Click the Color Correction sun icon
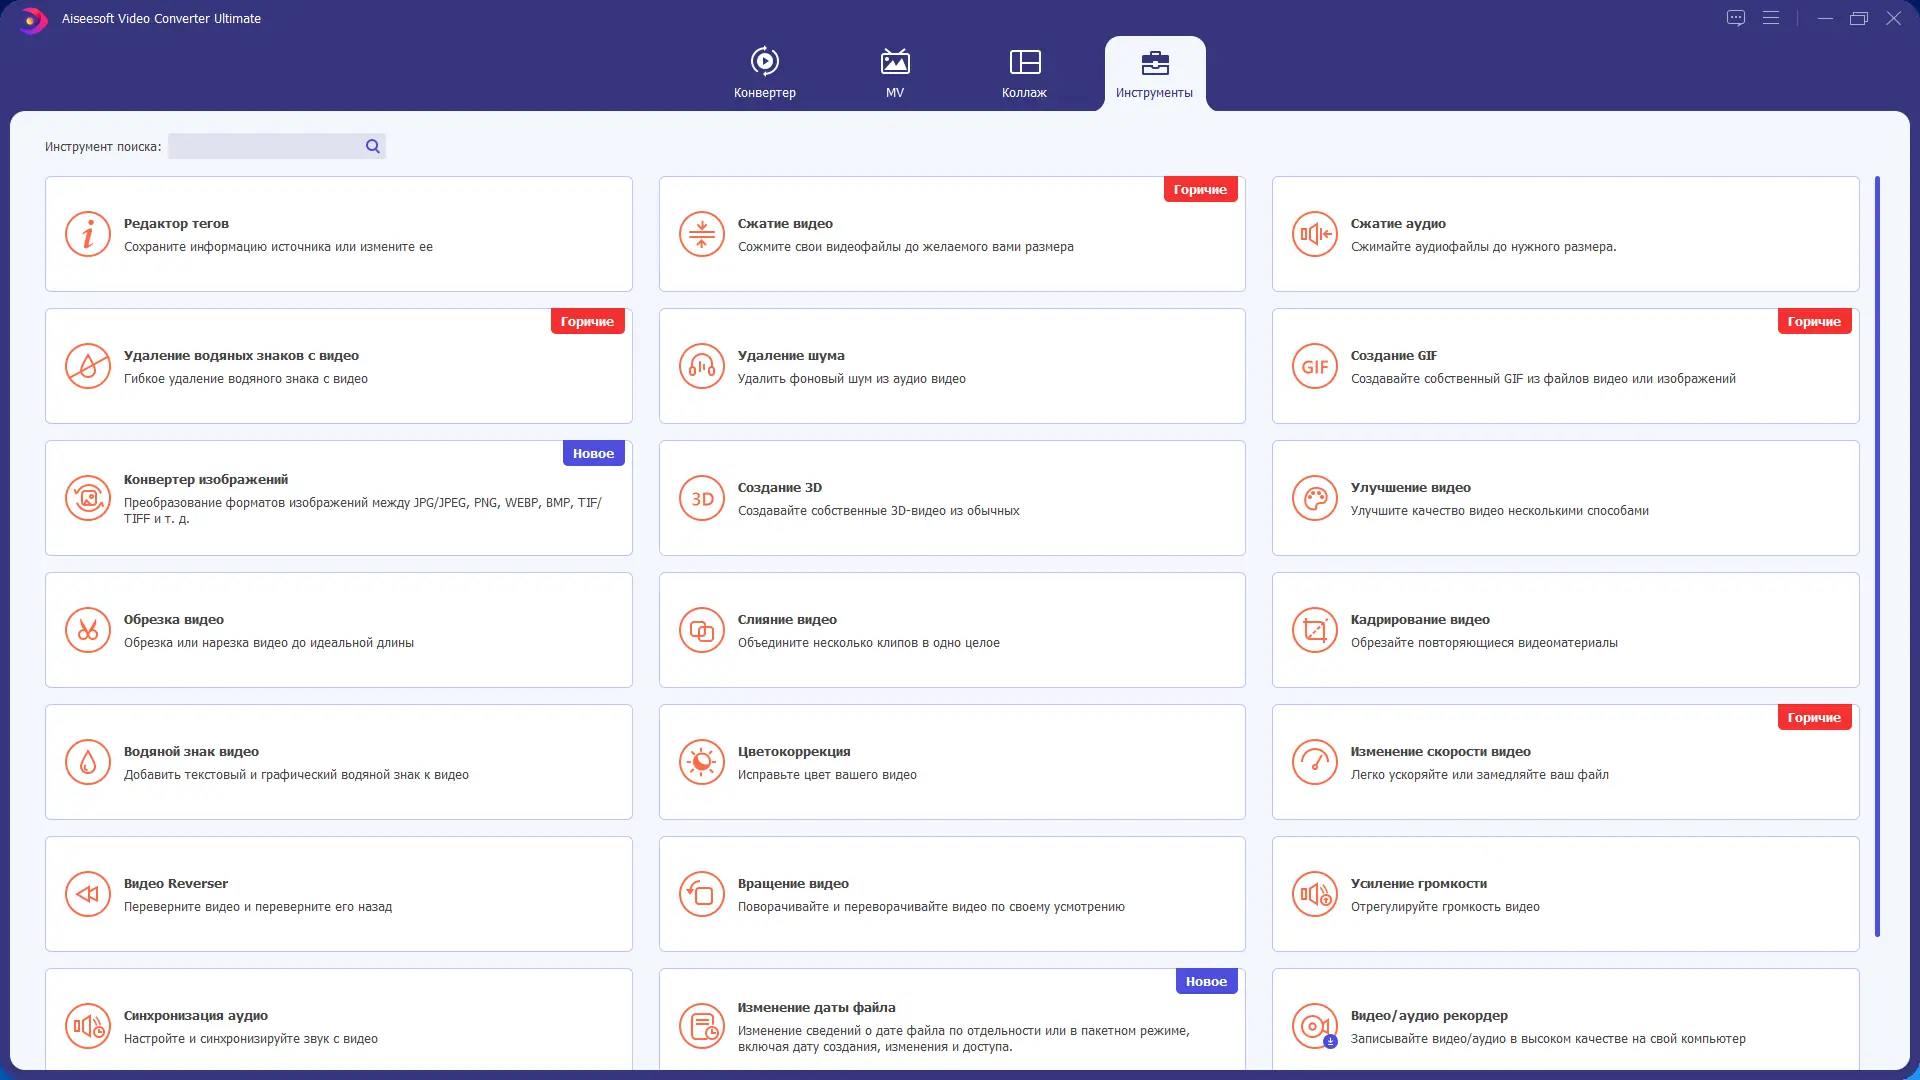Screen dimensions: 1920x1080 coord(701,763)
